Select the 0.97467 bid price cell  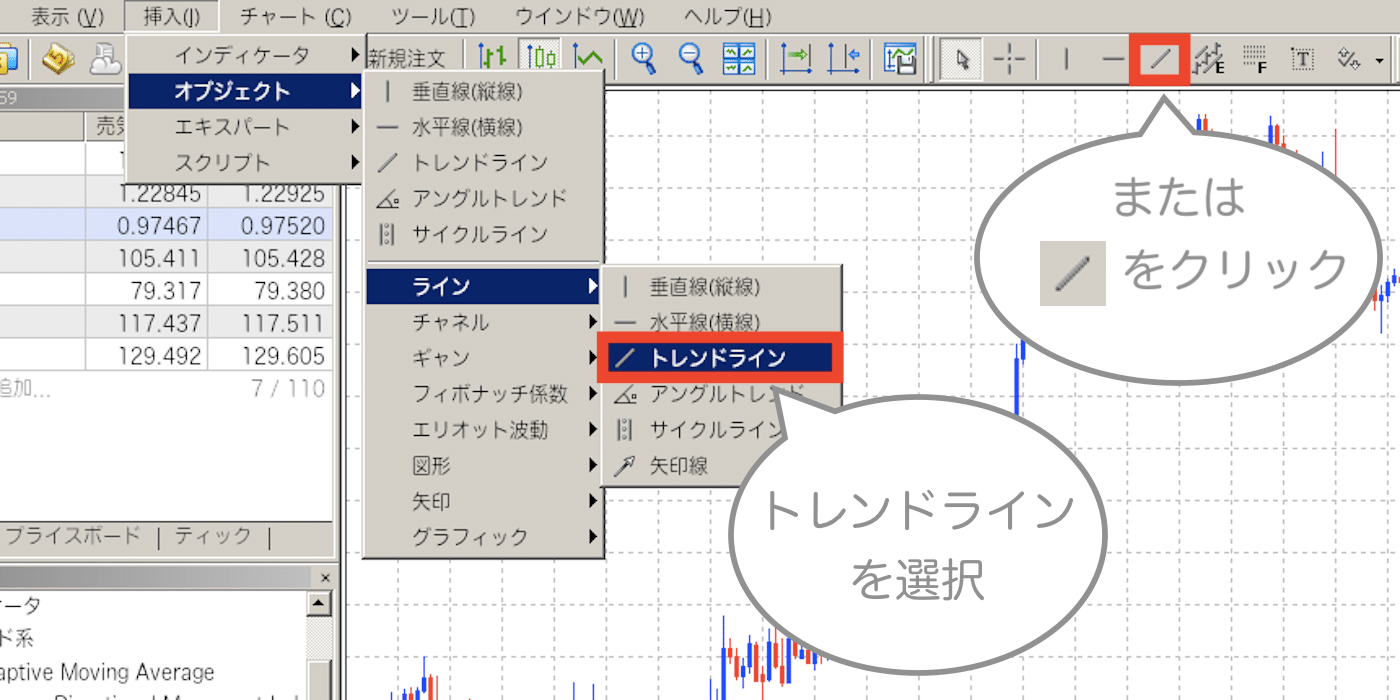point(145,226)
